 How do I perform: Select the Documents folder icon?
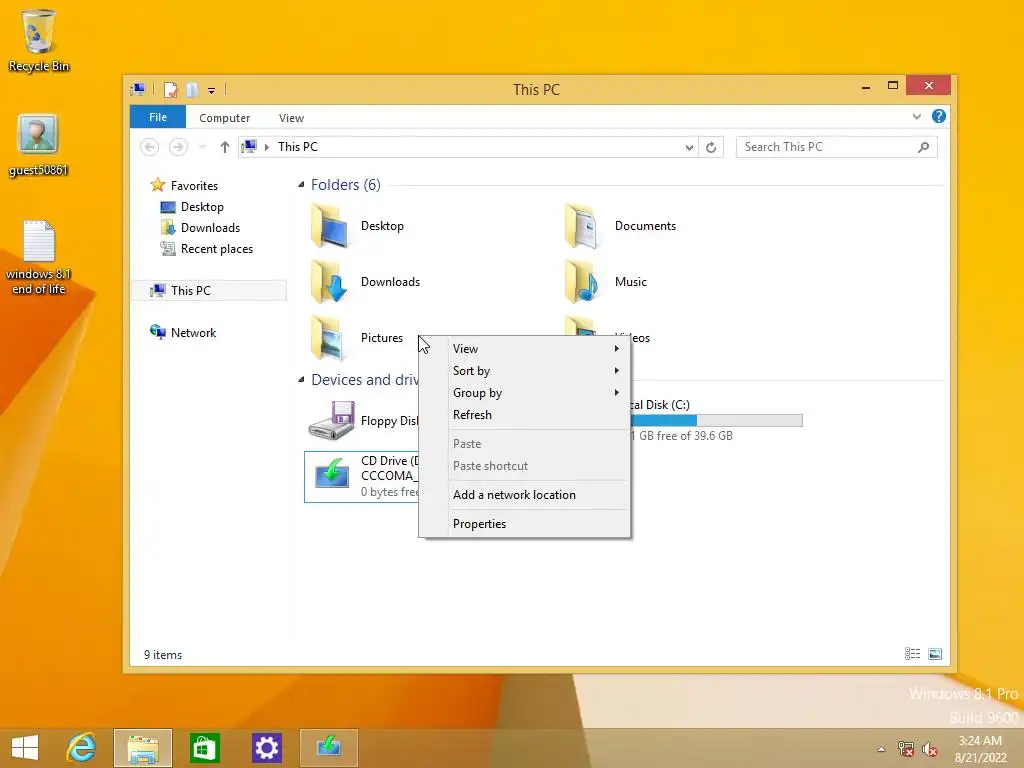[581, 225]
